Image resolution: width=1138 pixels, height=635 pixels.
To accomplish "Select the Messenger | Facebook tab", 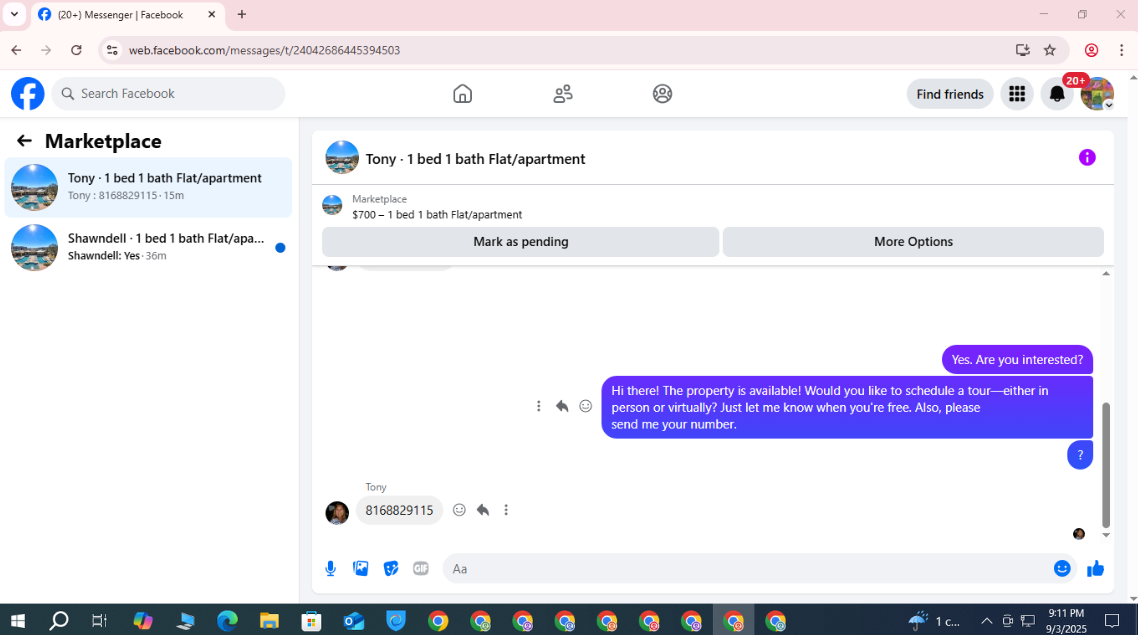I will tap(128, 15).
